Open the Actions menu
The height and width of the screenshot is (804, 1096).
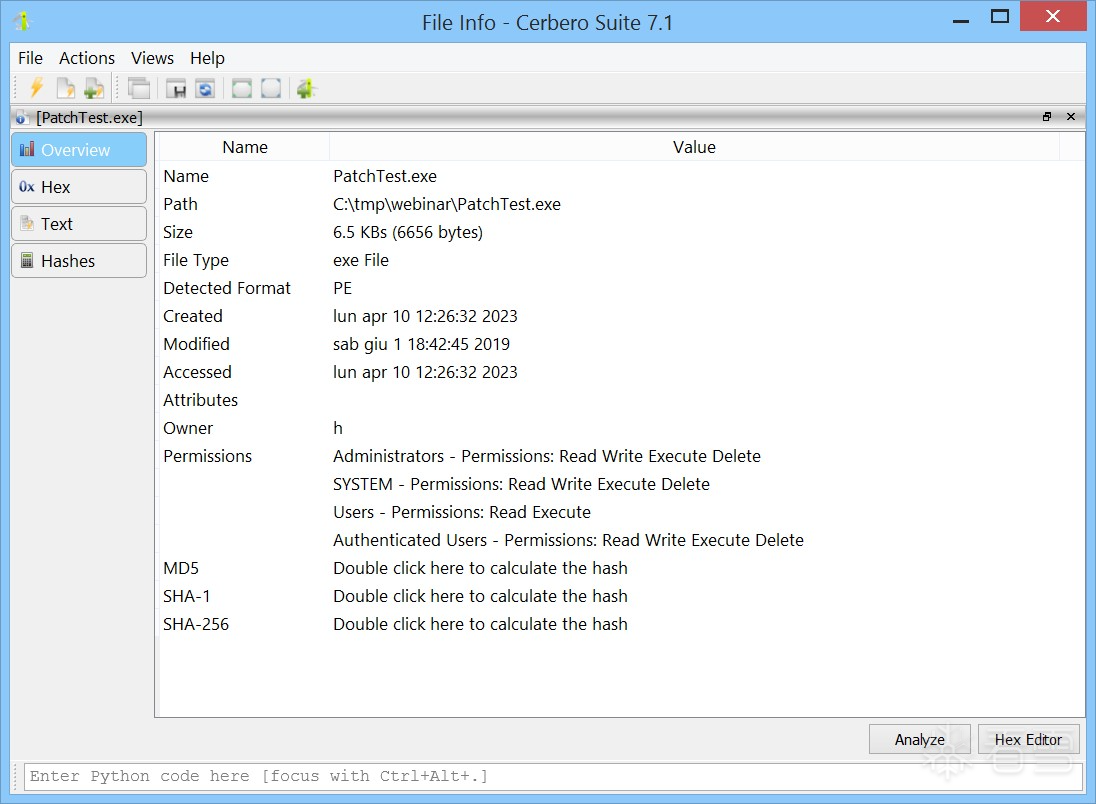87,58
